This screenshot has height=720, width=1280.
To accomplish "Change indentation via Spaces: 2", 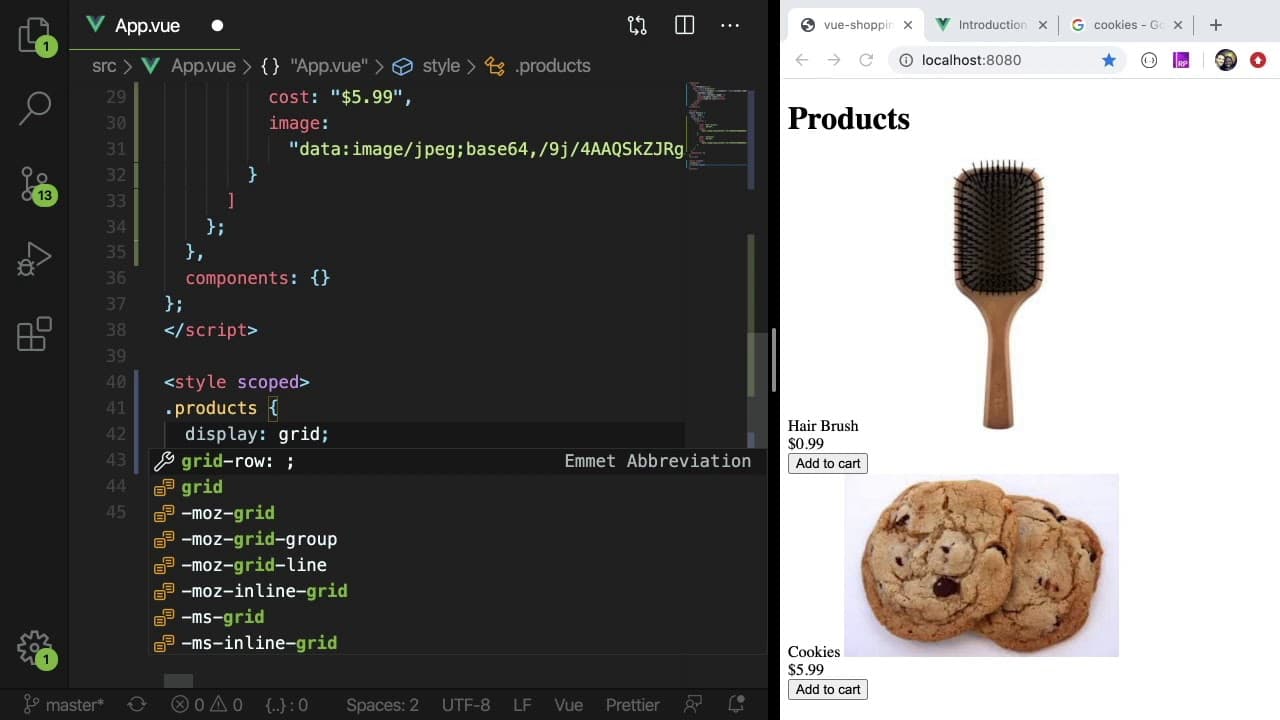I will pyautogui.click(x=382, y=705).
